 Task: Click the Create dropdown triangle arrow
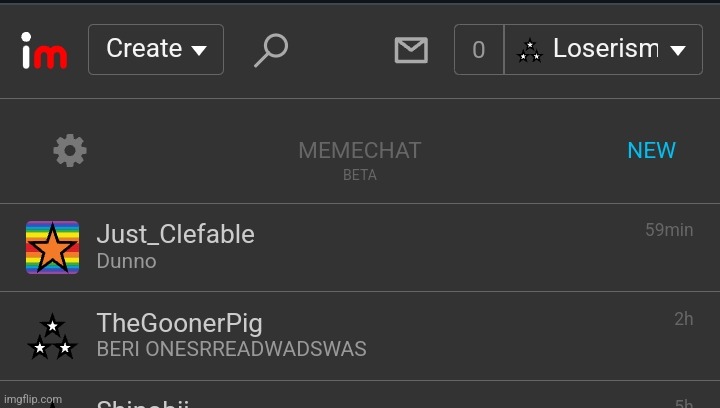(x=199, y=50)
